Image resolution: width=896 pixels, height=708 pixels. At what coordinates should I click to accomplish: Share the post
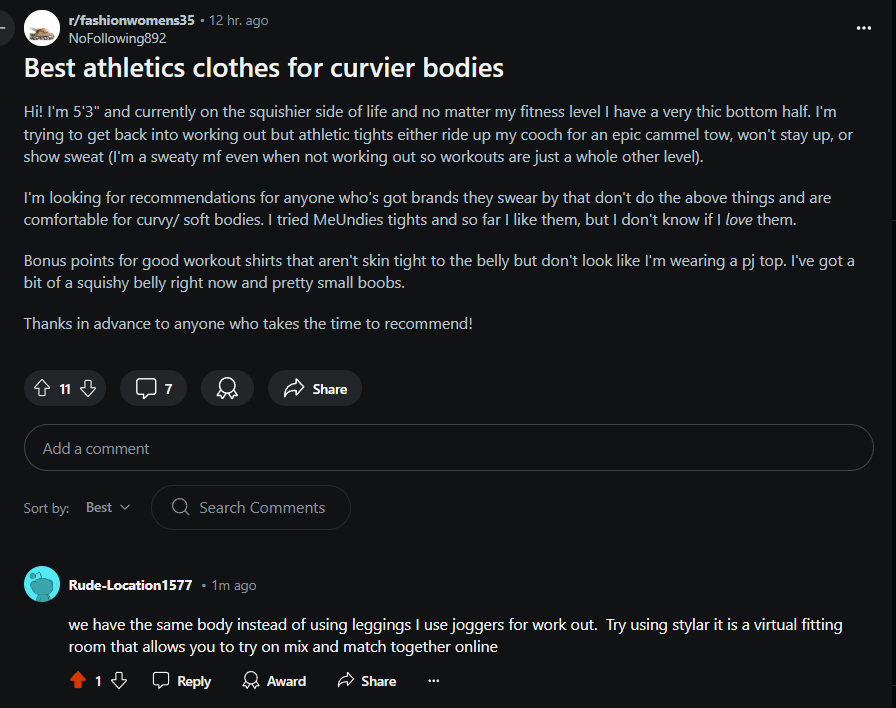(x=315, y=389)
